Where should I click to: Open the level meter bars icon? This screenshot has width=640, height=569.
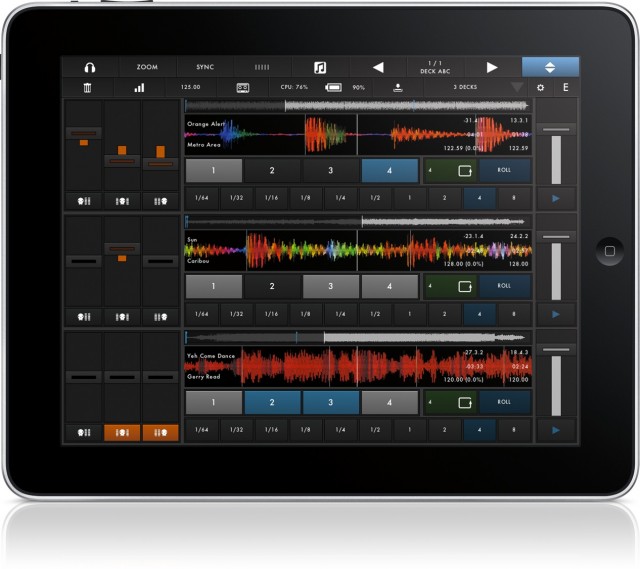[139, 88]
